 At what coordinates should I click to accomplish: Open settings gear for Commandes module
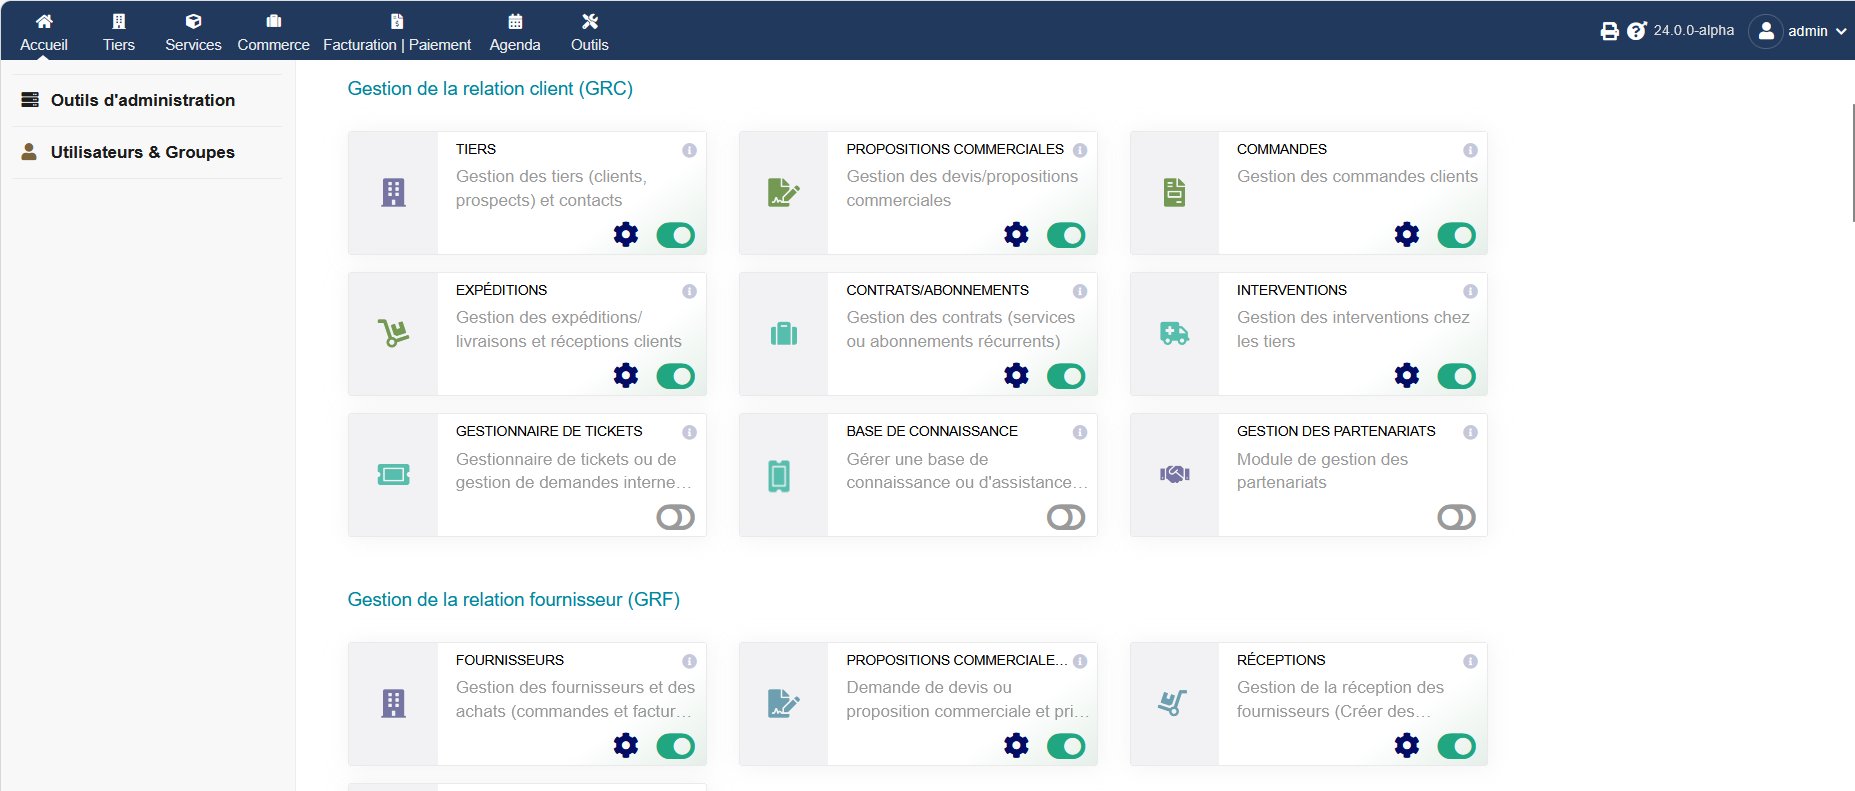tap(1407, 235)
